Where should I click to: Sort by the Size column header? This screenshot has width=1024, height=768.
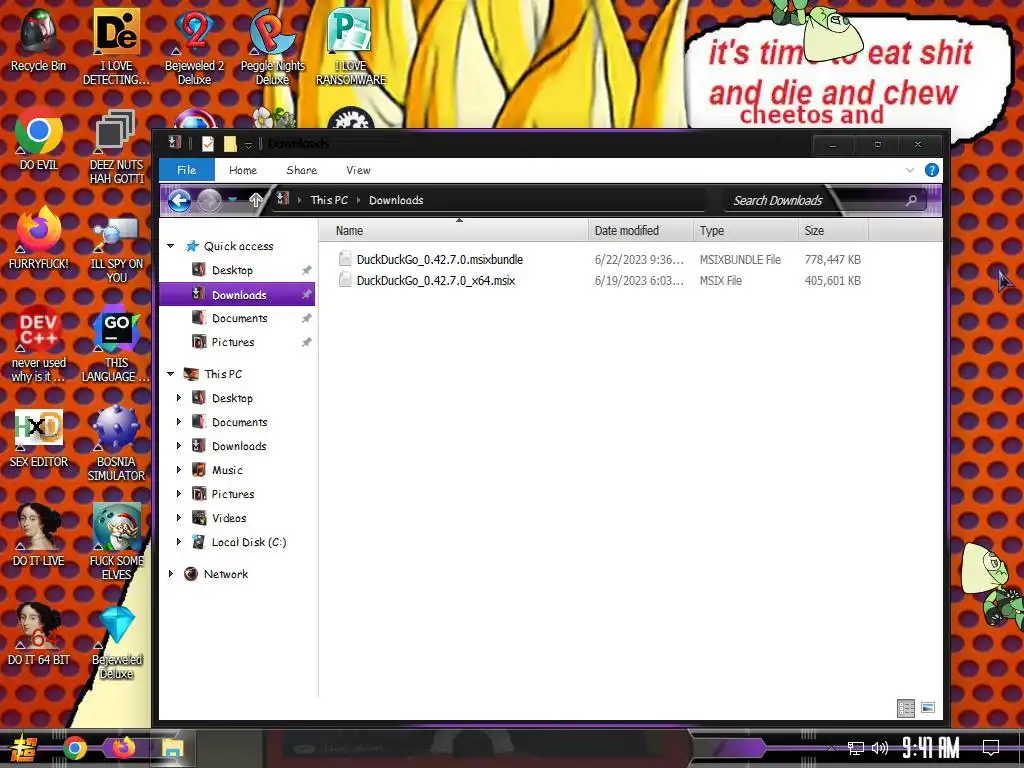click(833, 231)
